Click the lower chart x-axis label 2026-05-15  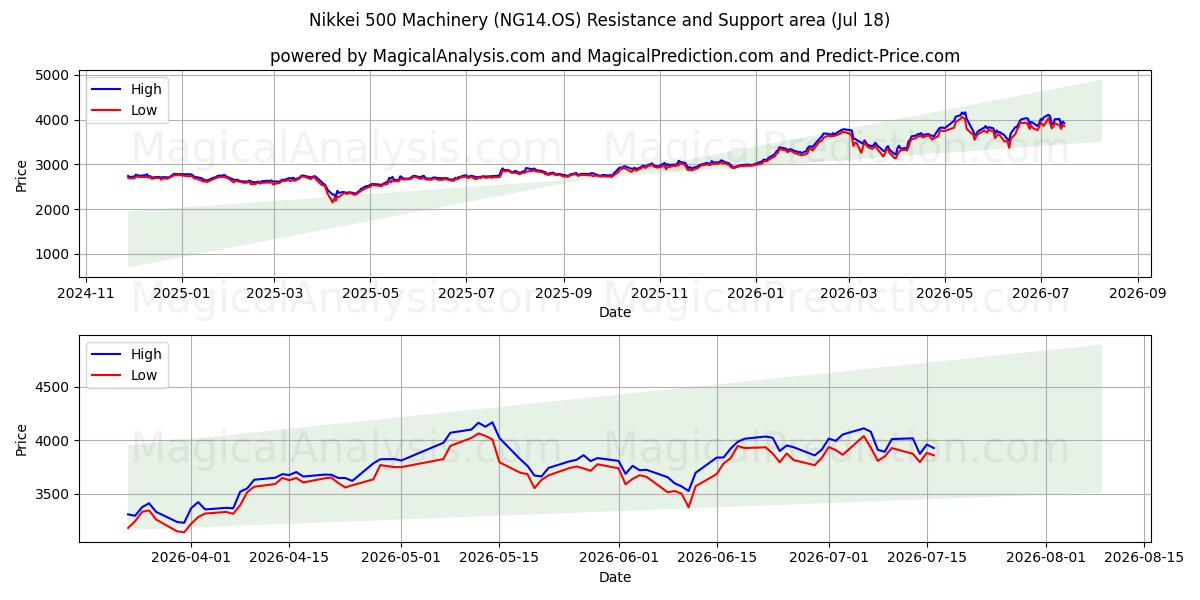point(500,558)
